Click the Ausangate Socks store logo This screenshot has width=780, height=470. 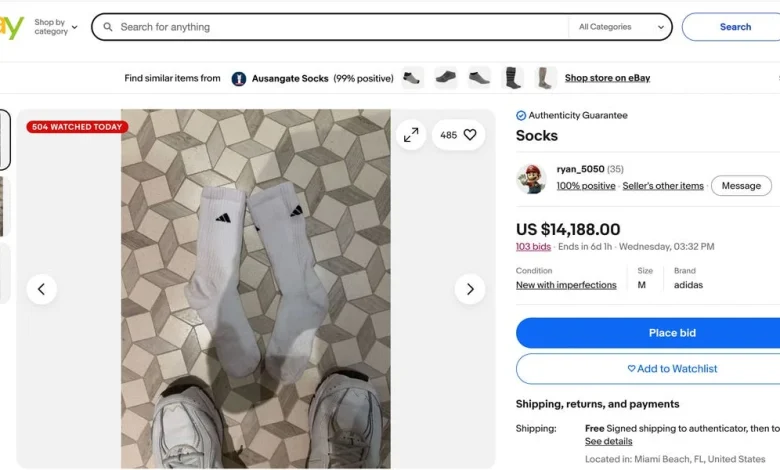pyautogui.click(x=239, y=79)
